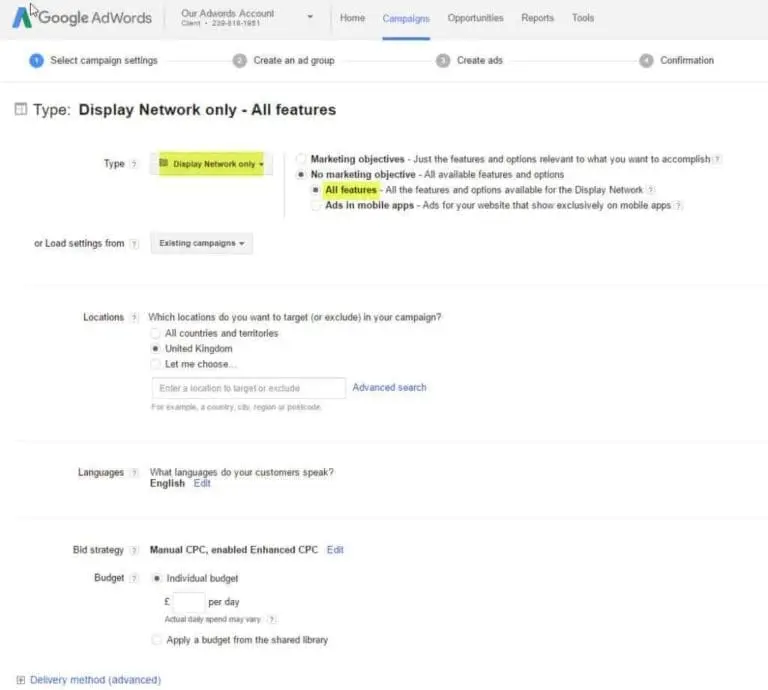Click help icon next to Load settings from
The width and height of the screenshot is (768, 690).
click(134, 244)
